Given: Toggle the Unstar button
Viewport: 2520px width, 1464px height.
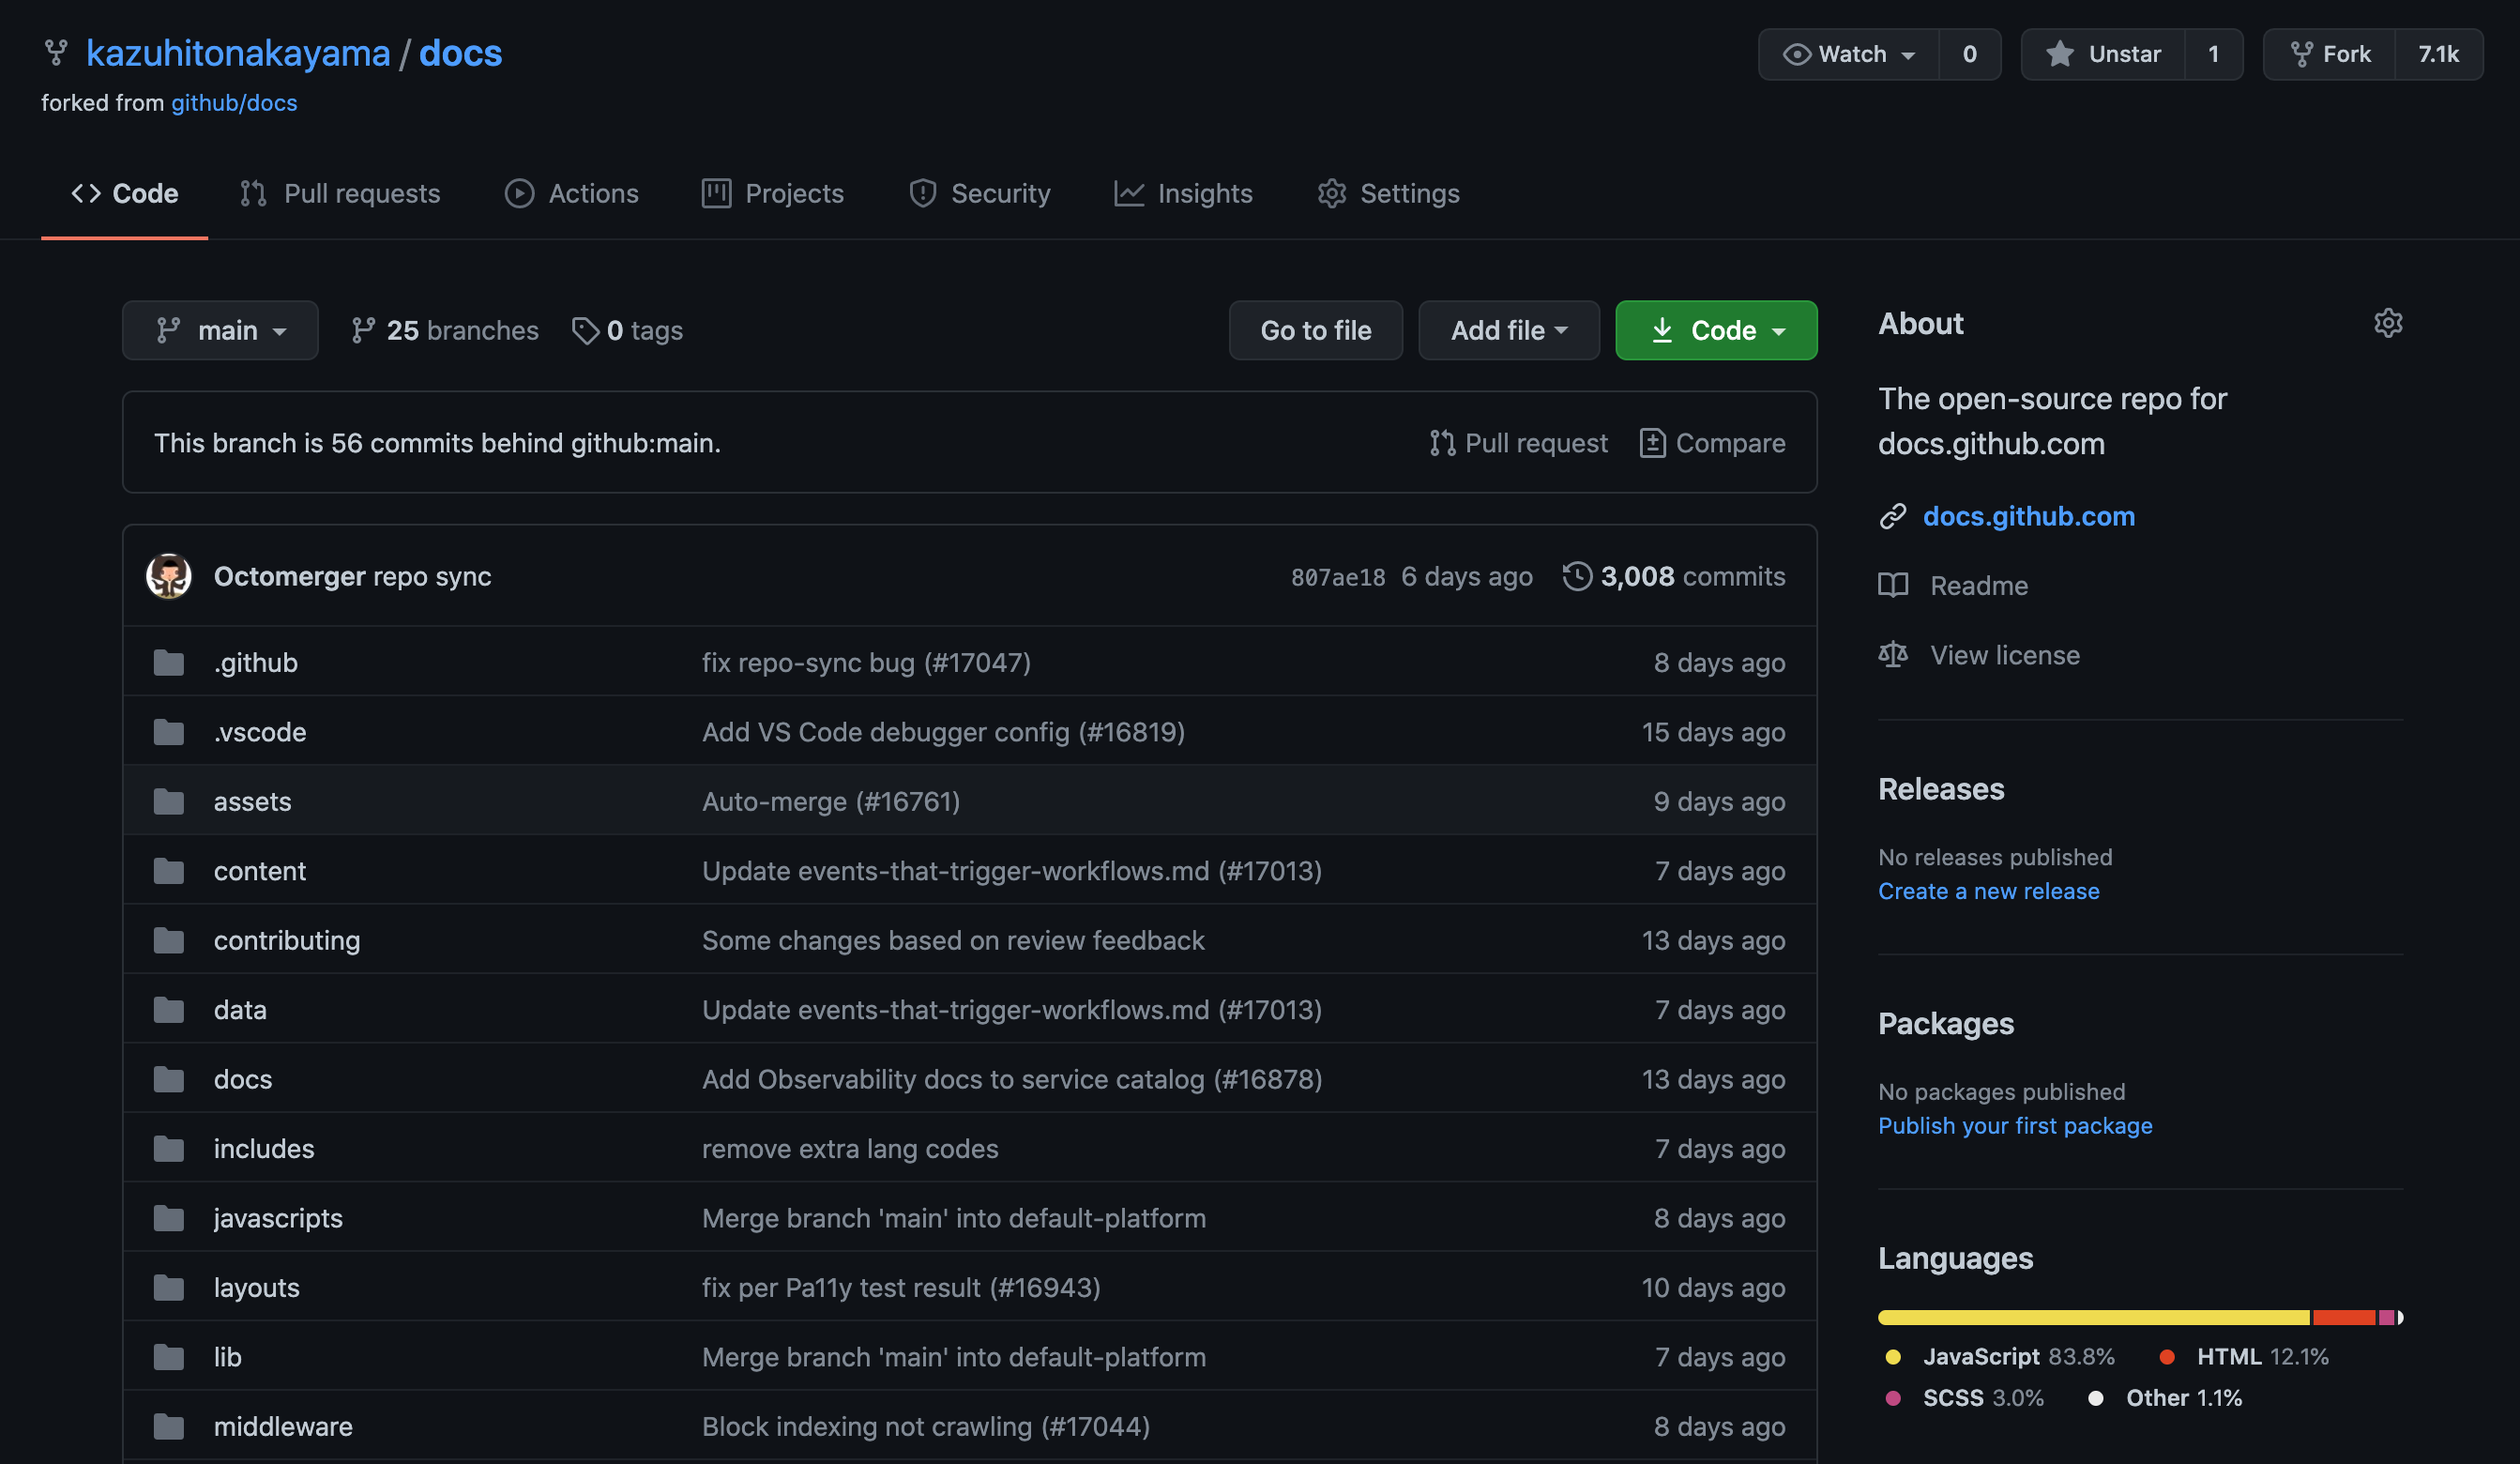Looking at the screenshot, I should click(x=2103, y=54).
